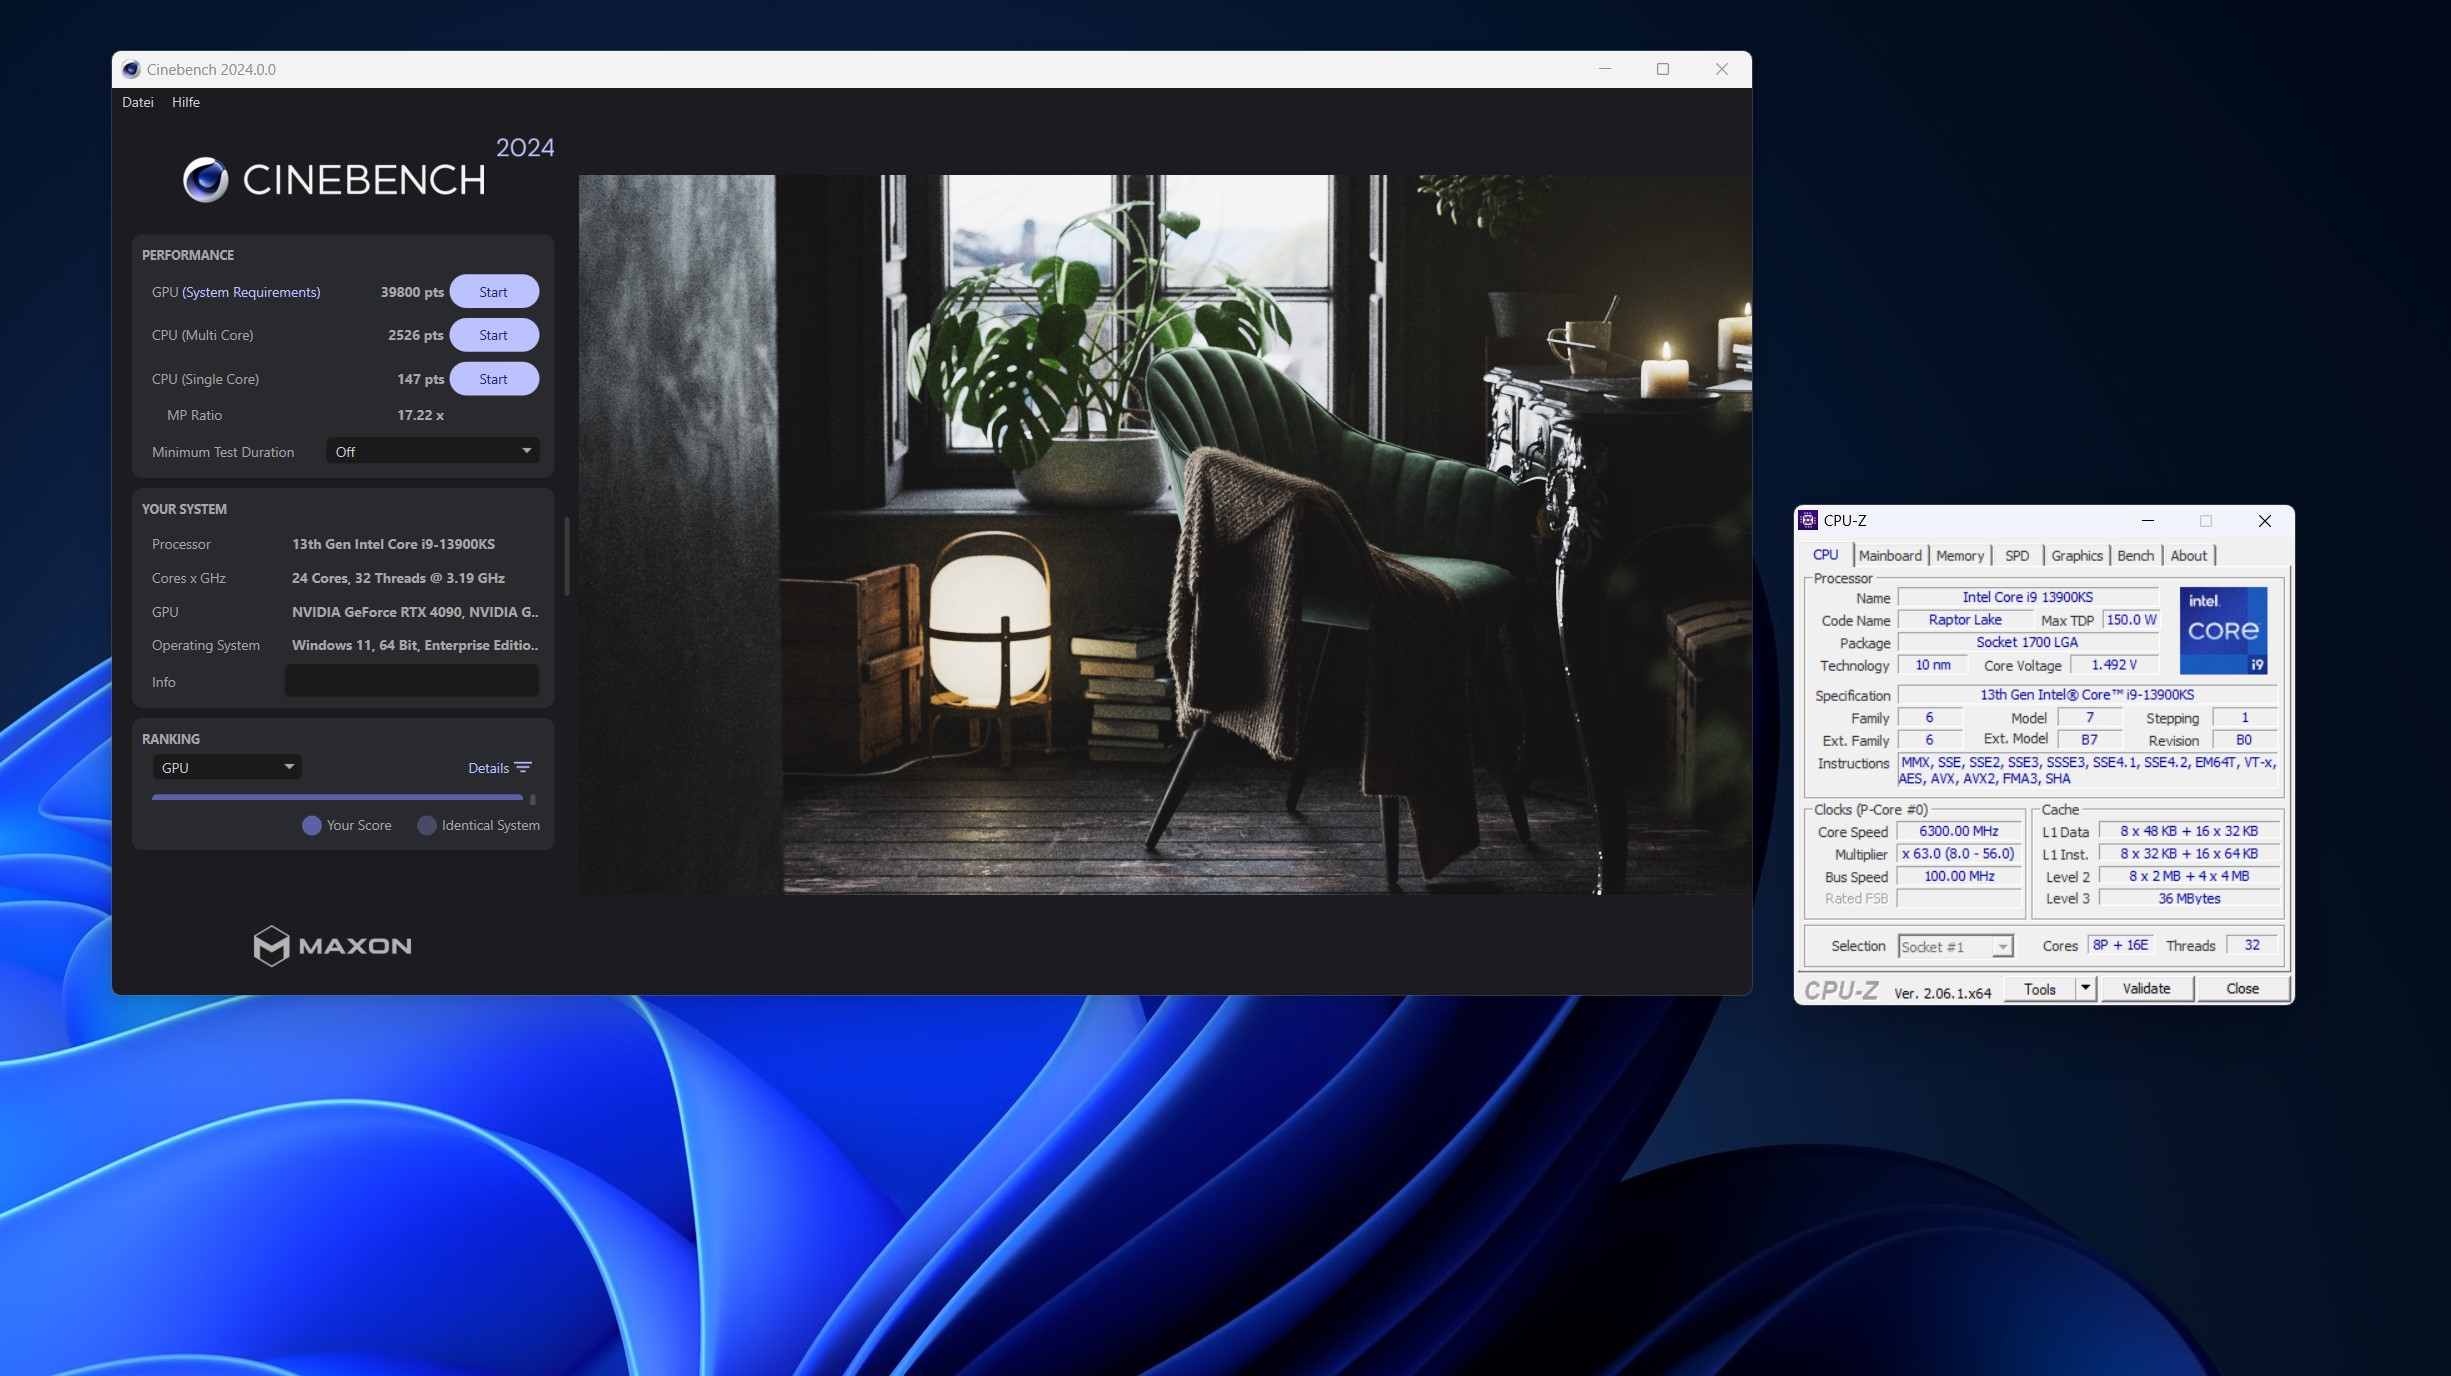
Task: Click the Info text field in Your System
Action: (x=411, y=682)
